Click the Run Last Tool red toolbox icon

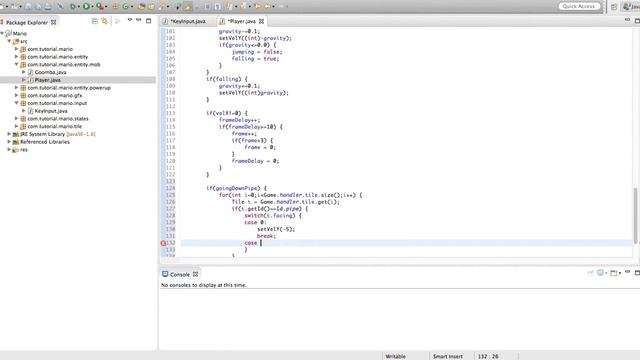click(100, 6)
